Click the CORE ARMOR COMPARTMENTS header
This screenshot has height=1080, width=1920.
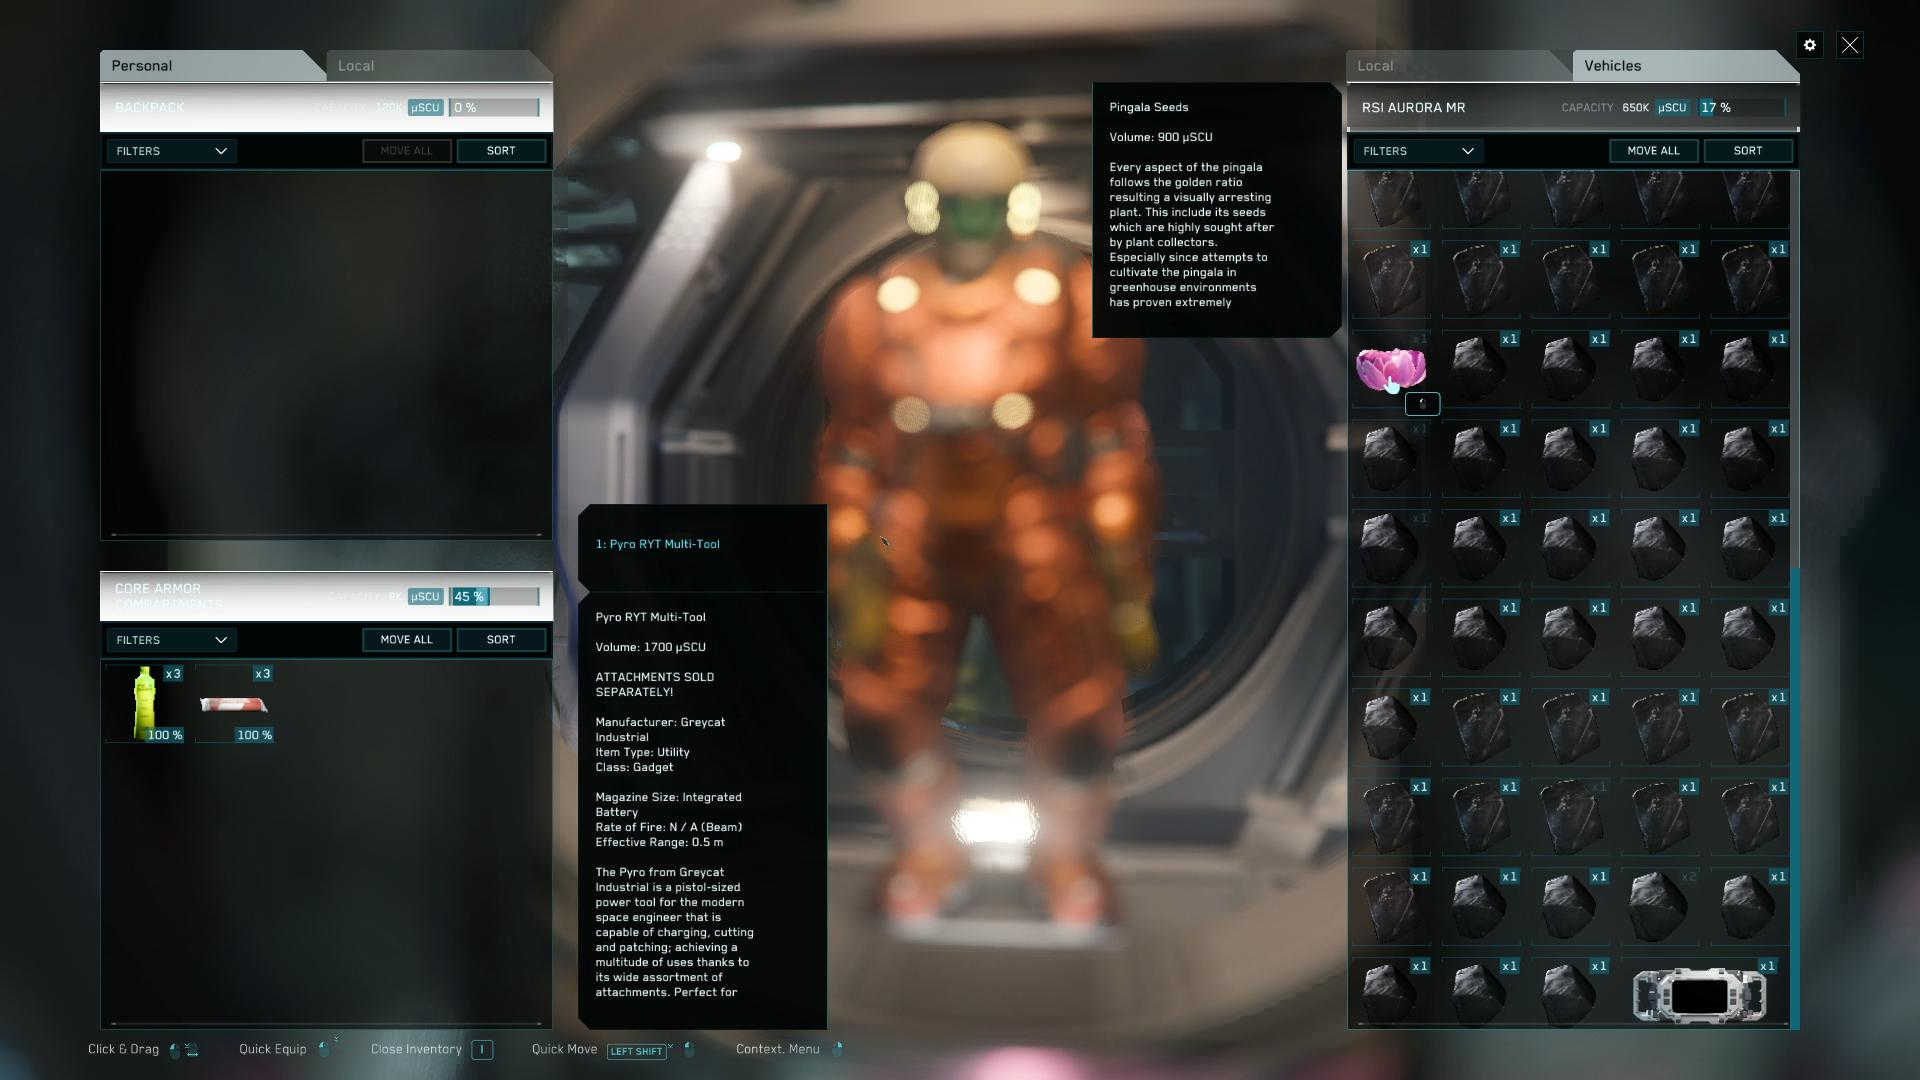pyautogui.click(x=326, y=596)
